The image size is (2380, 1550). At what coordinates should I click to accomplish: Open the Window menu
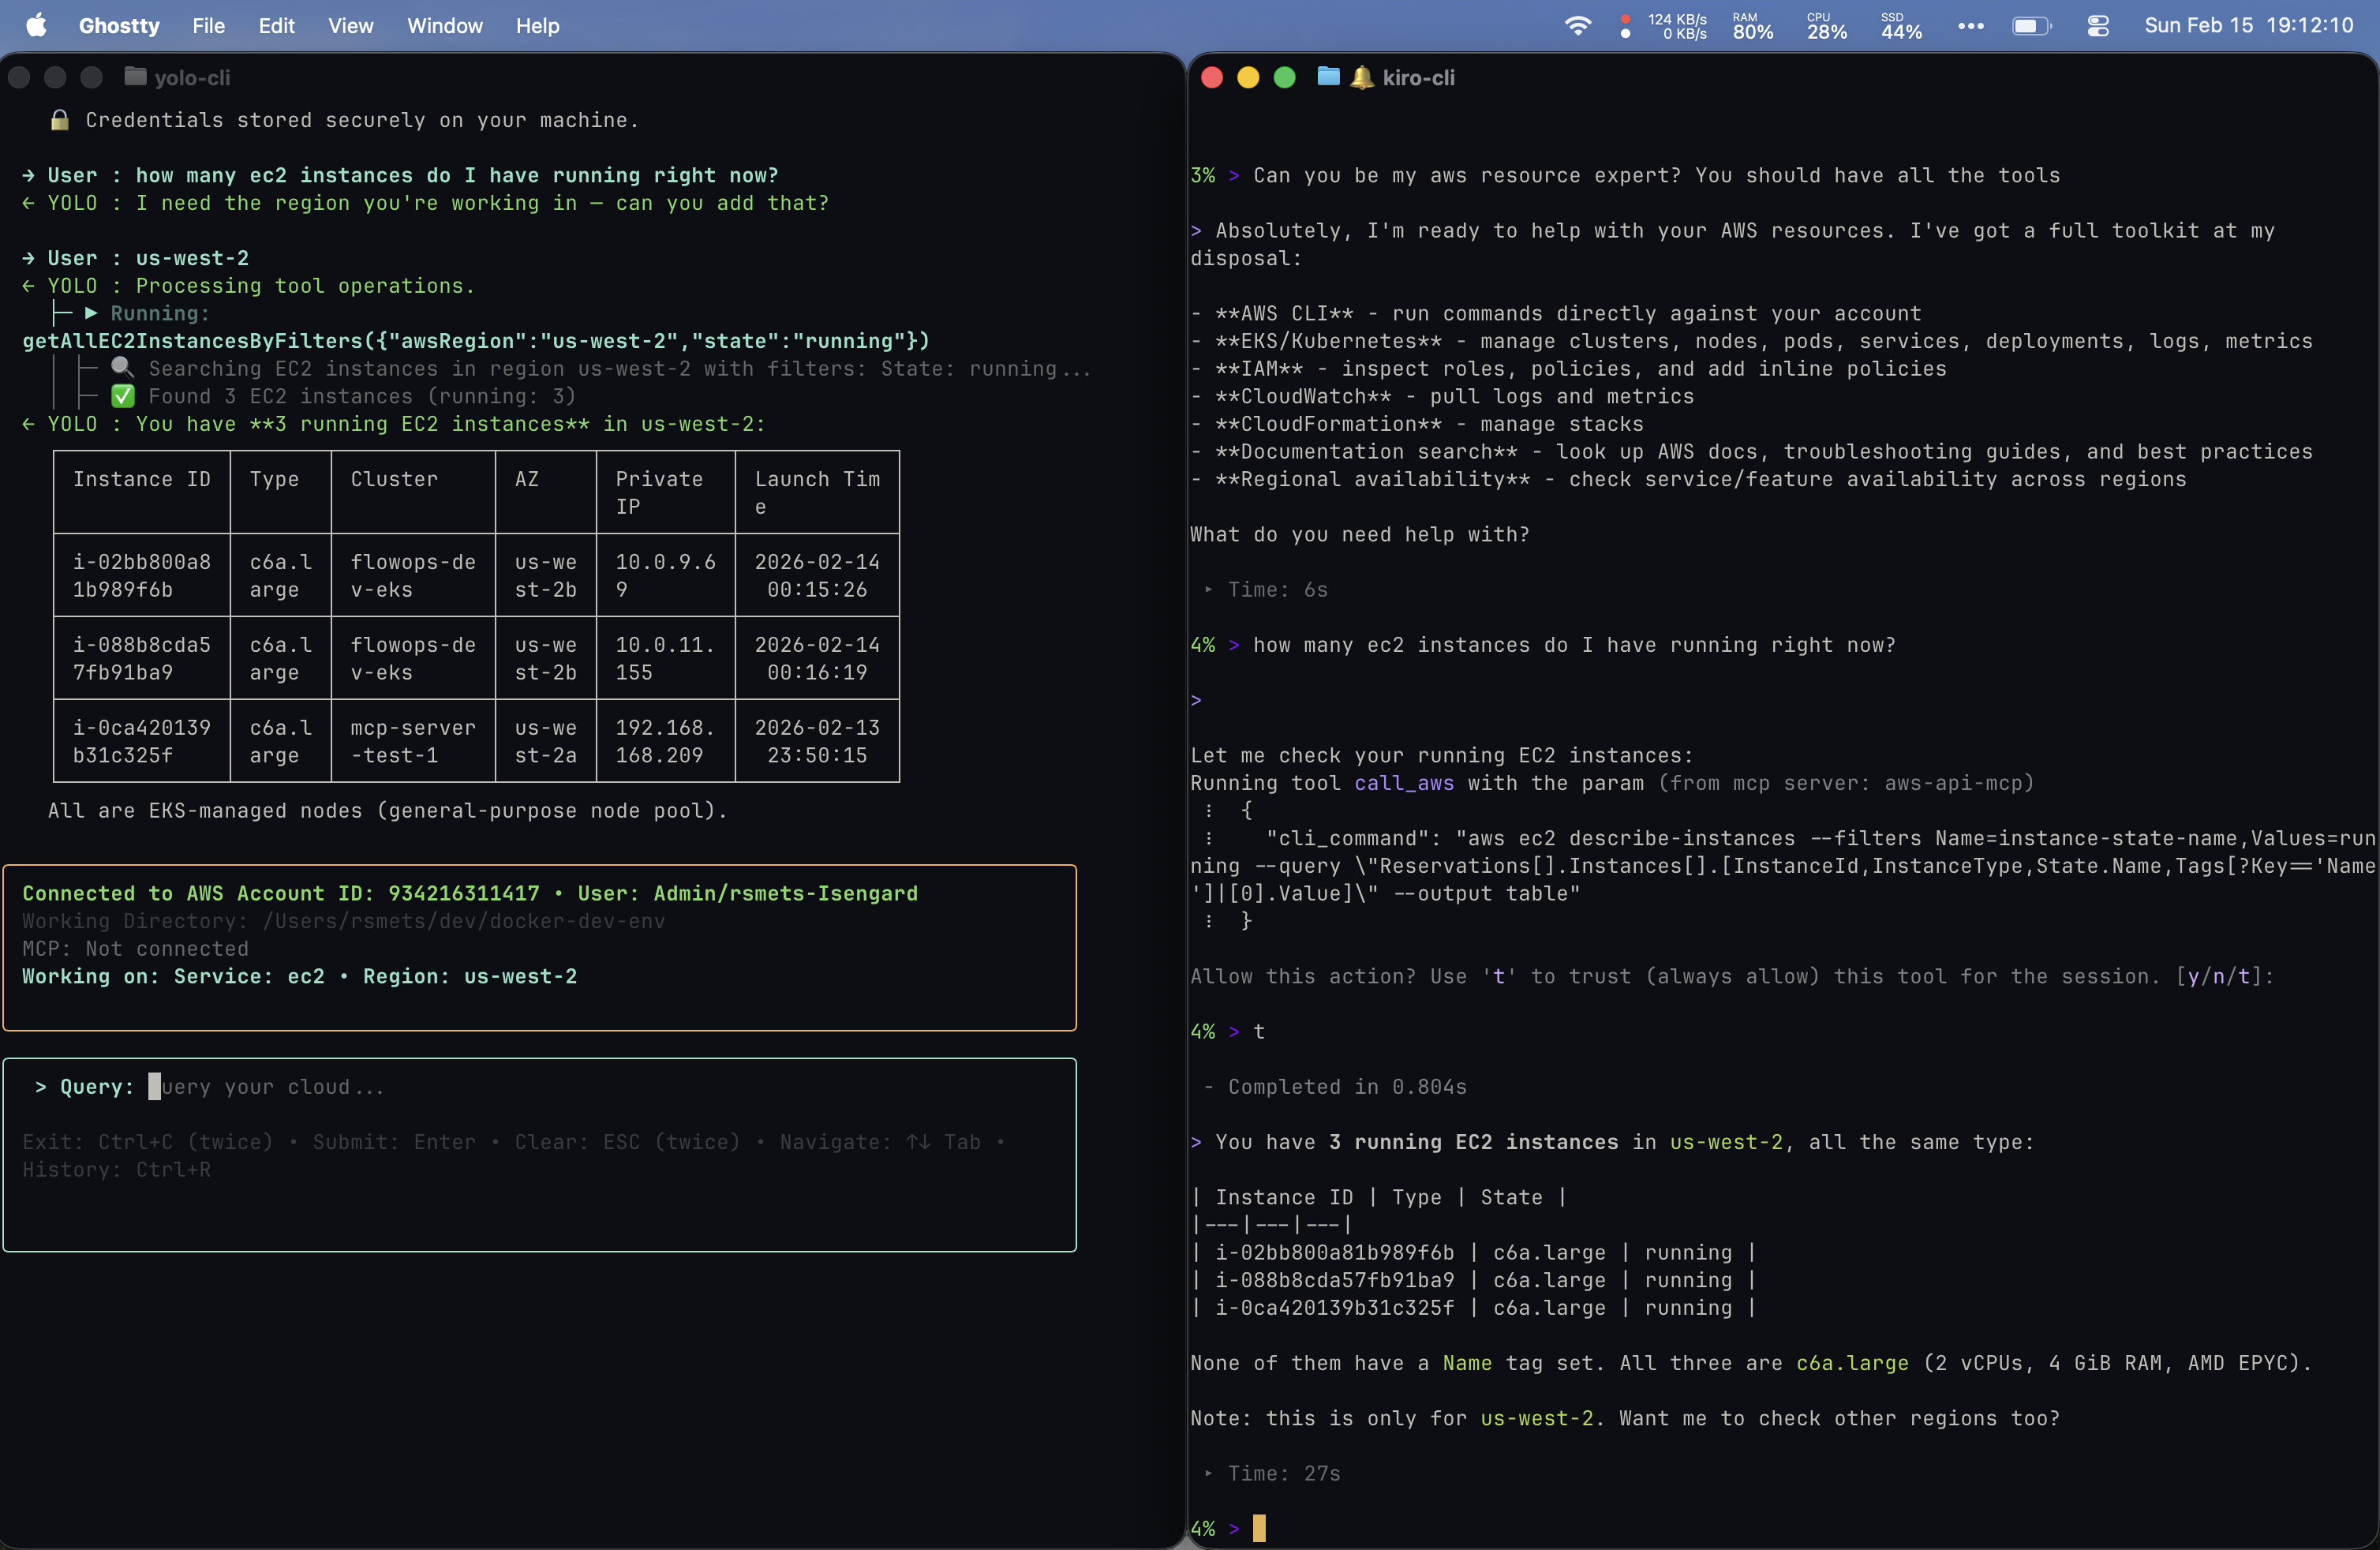(444, 25)
